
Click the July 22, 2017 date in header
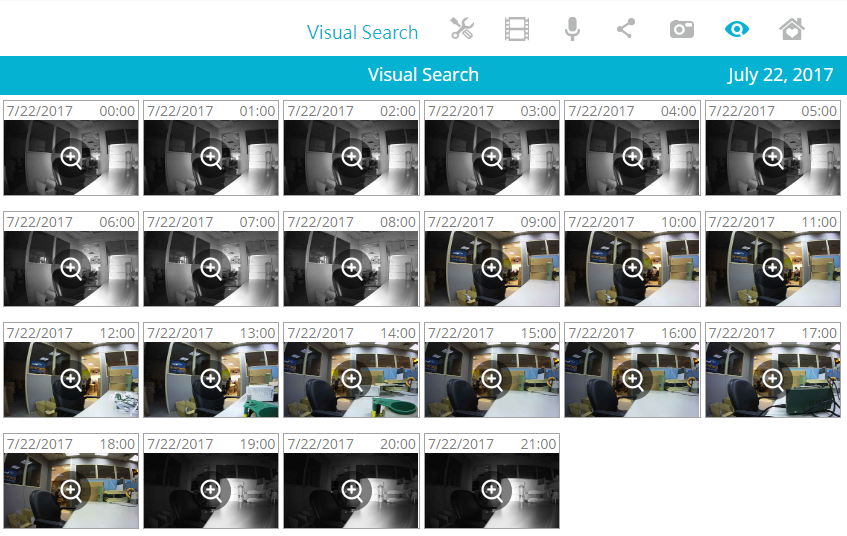[781, 75]
